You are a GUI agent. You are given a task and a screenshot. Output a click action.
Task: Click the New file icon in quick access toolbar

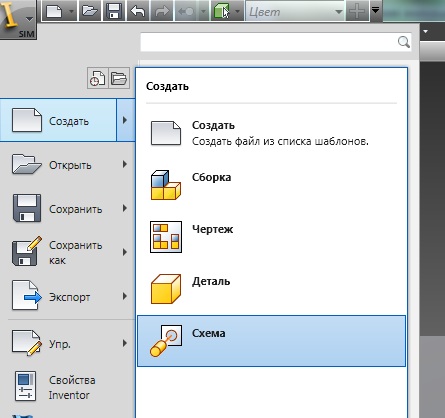click(55, 12)
